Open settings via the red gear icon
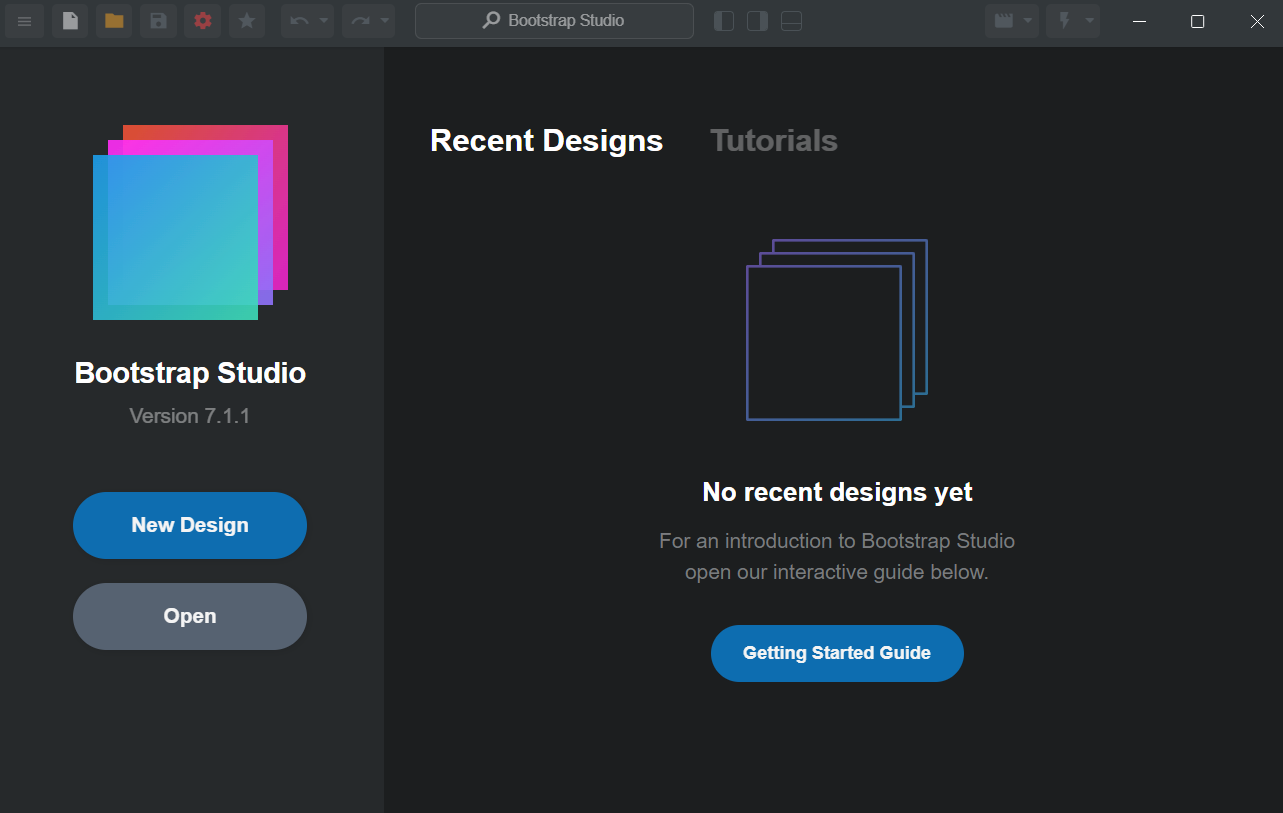Screen dimensions: 1283x813 pos(202,21)
